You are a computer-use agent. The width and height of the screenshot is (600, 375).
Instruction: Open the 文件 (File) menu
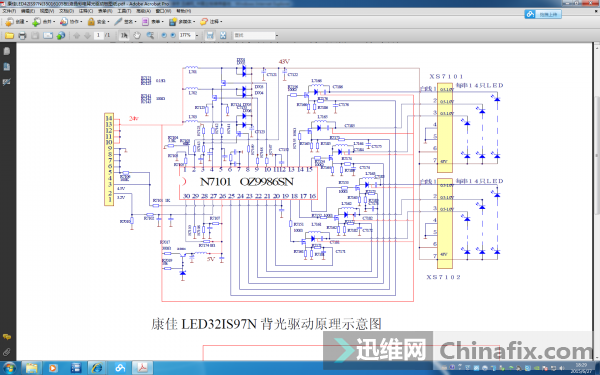(x=9, y=11)
